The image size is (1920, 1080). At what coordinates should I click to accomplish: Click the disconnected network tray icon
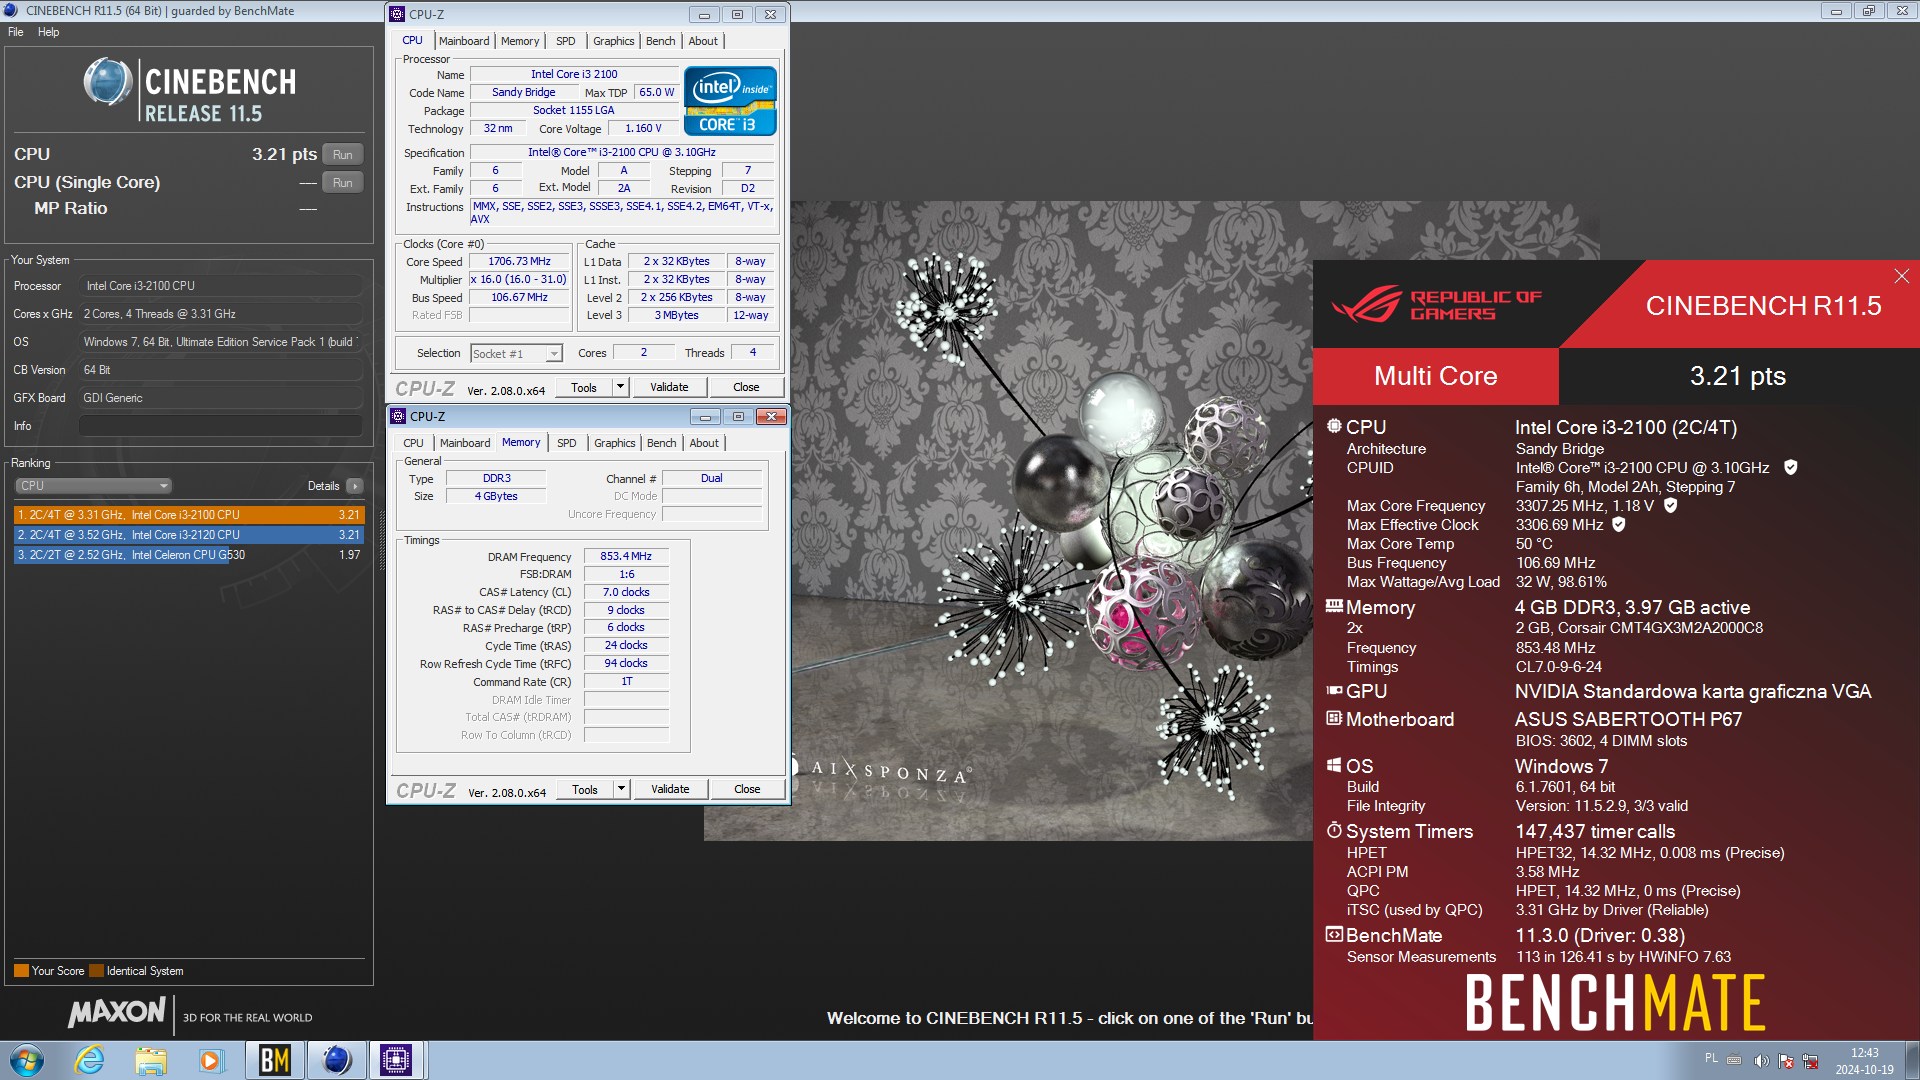click(1810, 1061)
